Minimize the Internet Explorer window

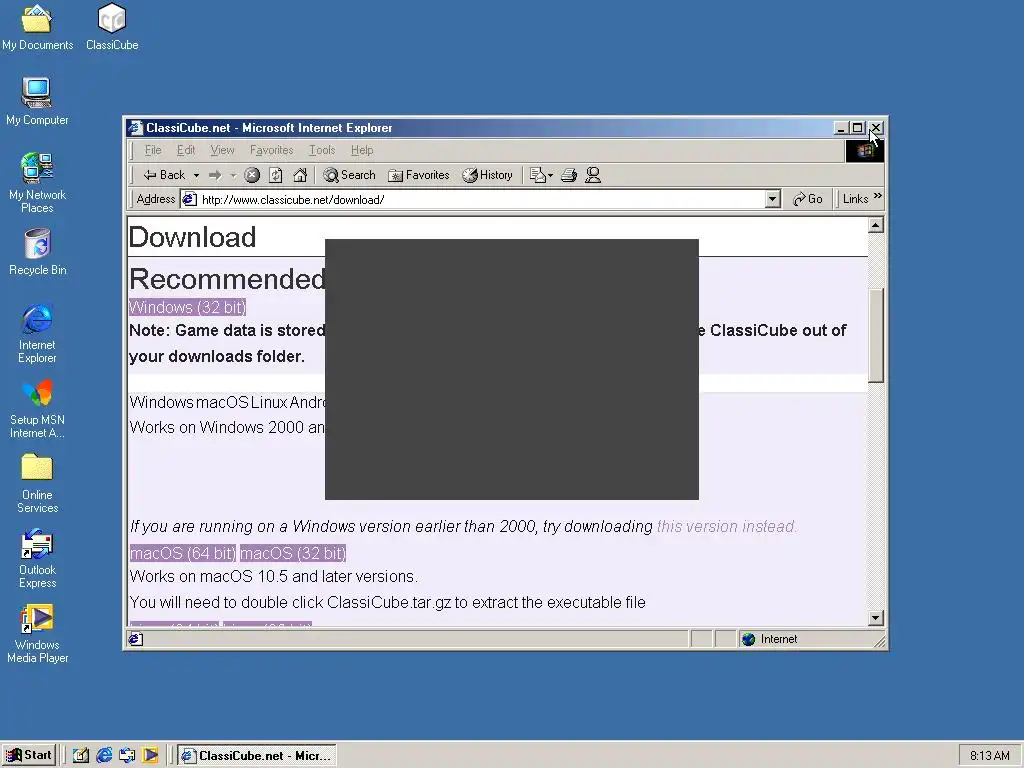(842, 128)
